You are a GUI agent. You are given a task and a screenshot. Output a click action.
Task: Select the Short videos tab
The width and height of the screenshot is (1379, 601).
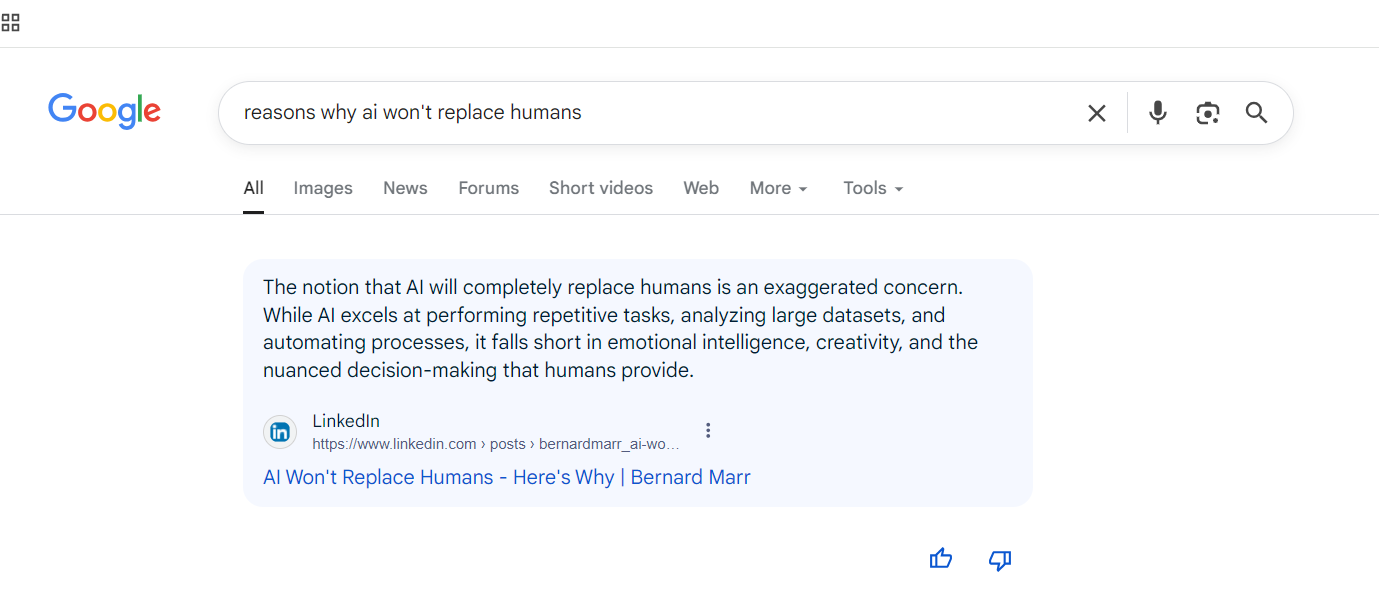click(x=601, y=188)
